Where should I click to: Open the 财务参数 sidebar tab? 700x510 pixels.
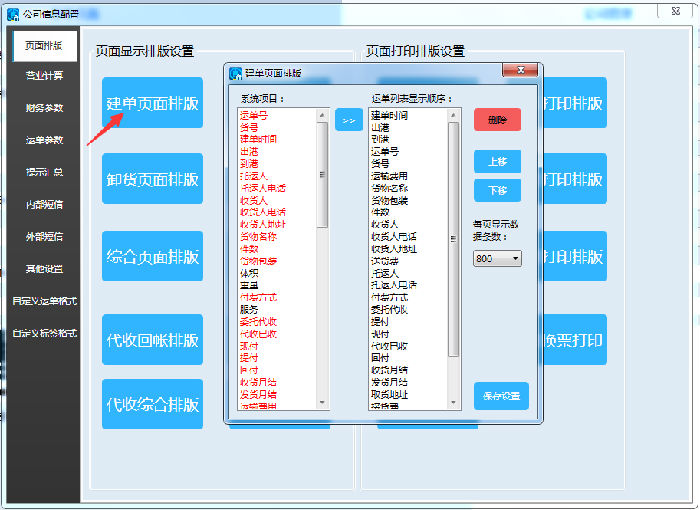(44, 108)
